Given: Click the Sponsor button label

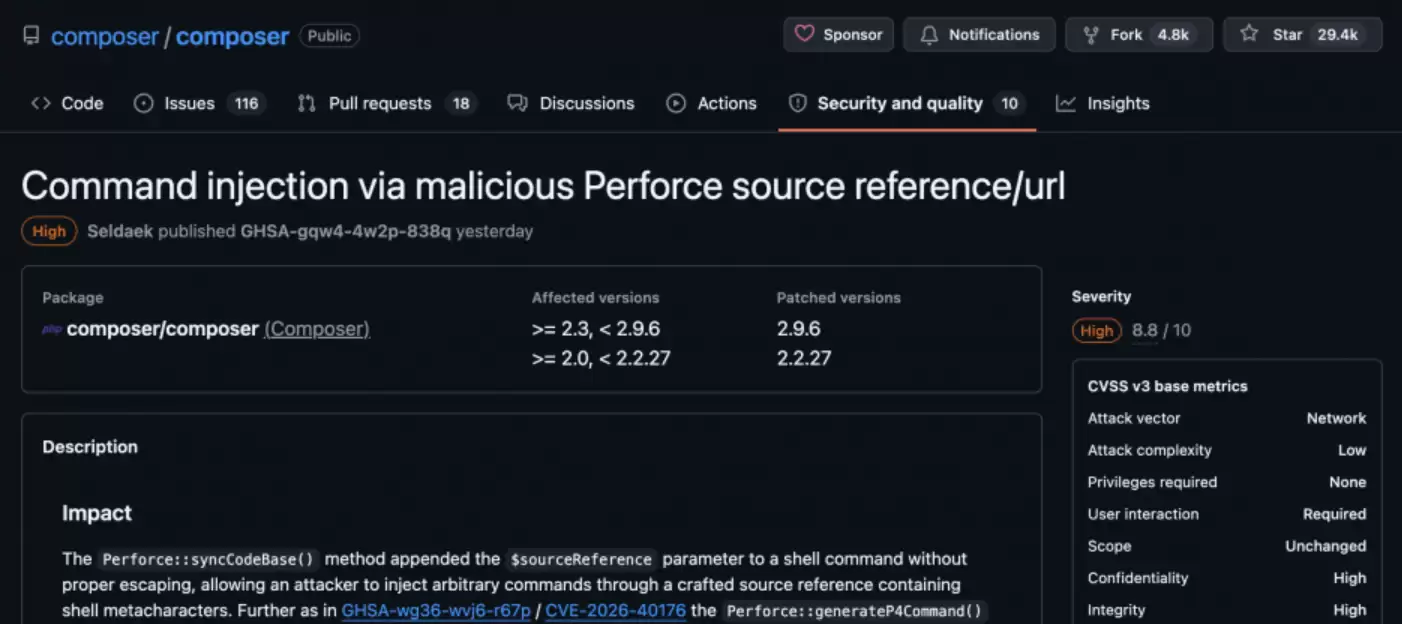Looking at the screenshot, I should (853, 34).
